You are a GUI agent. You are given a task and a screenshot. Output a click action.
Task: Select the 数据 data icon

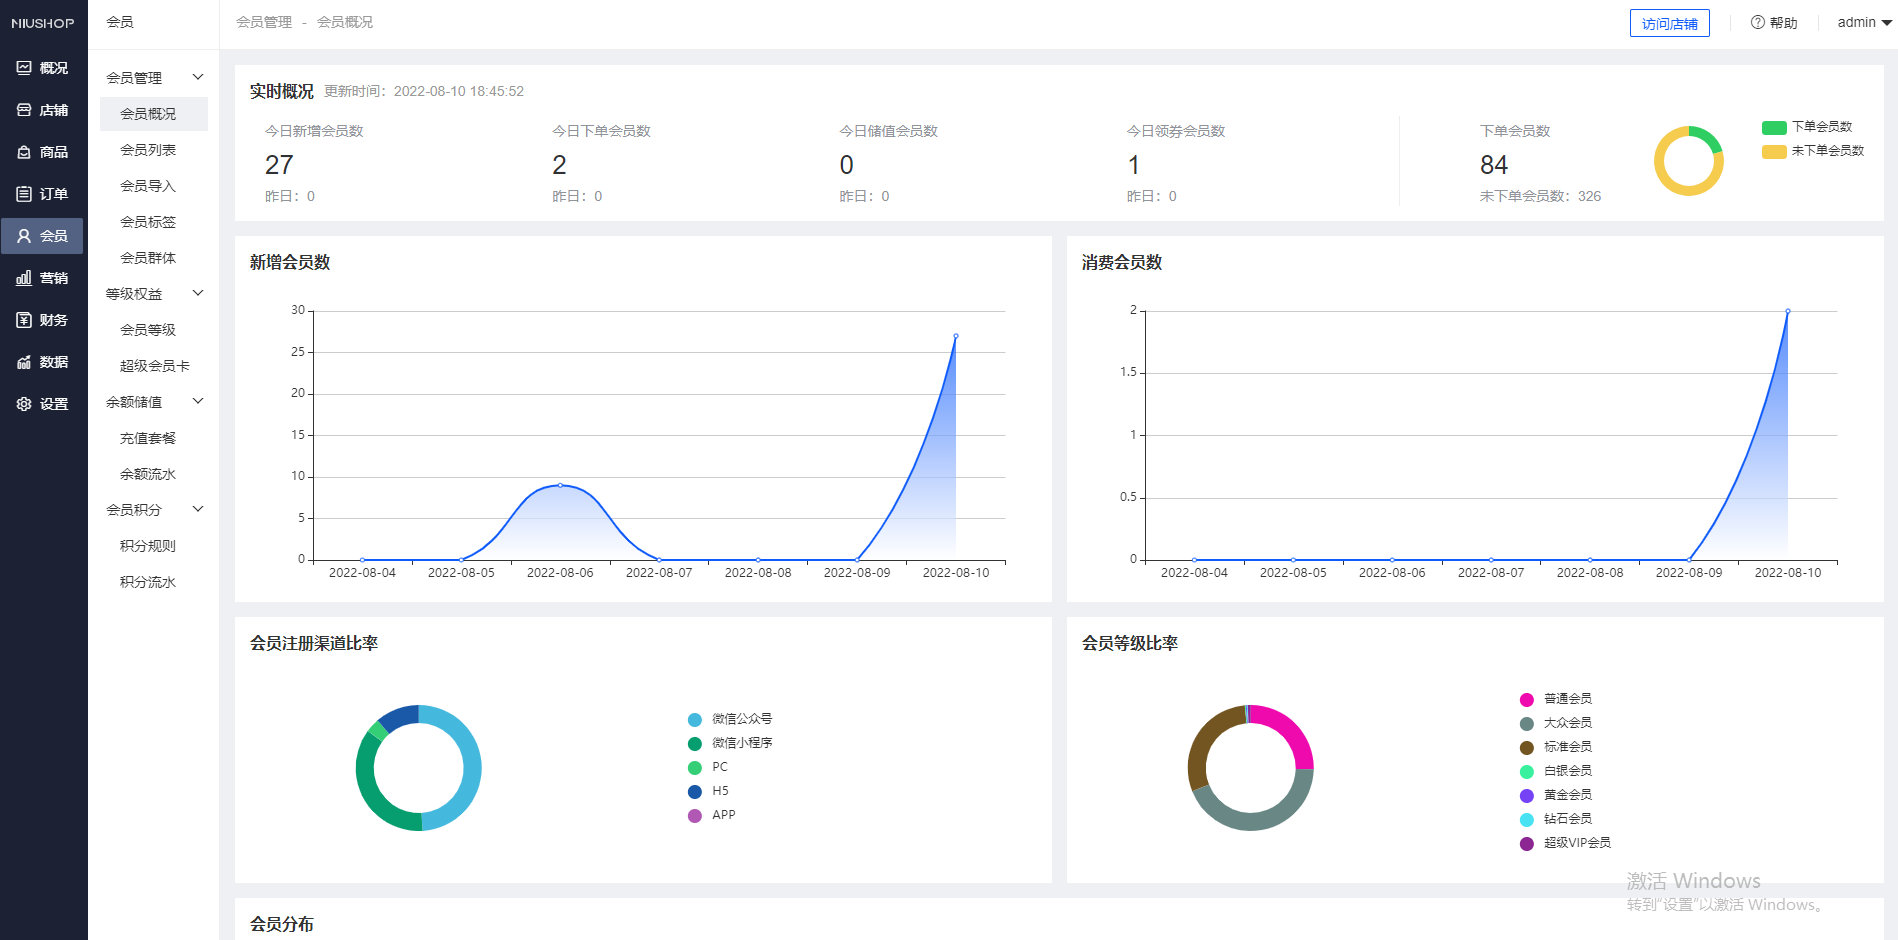[24, 362]
